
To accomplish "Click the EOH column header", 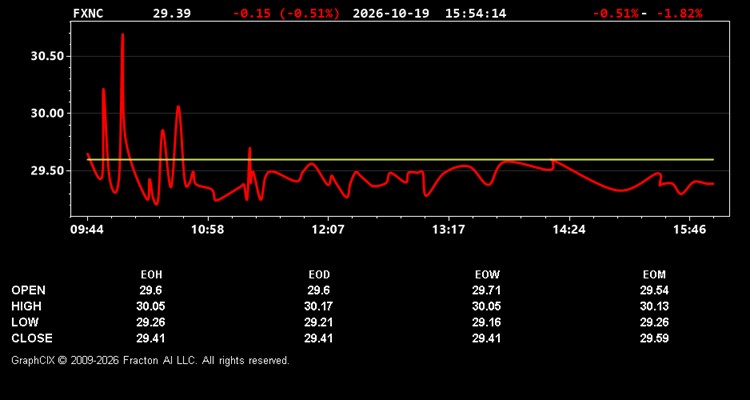I will (x=151, y=275).
